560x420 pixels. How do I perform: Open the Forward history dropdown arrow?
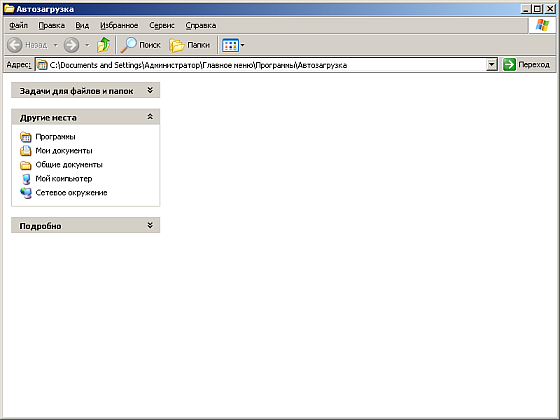(x=87, y=45)
